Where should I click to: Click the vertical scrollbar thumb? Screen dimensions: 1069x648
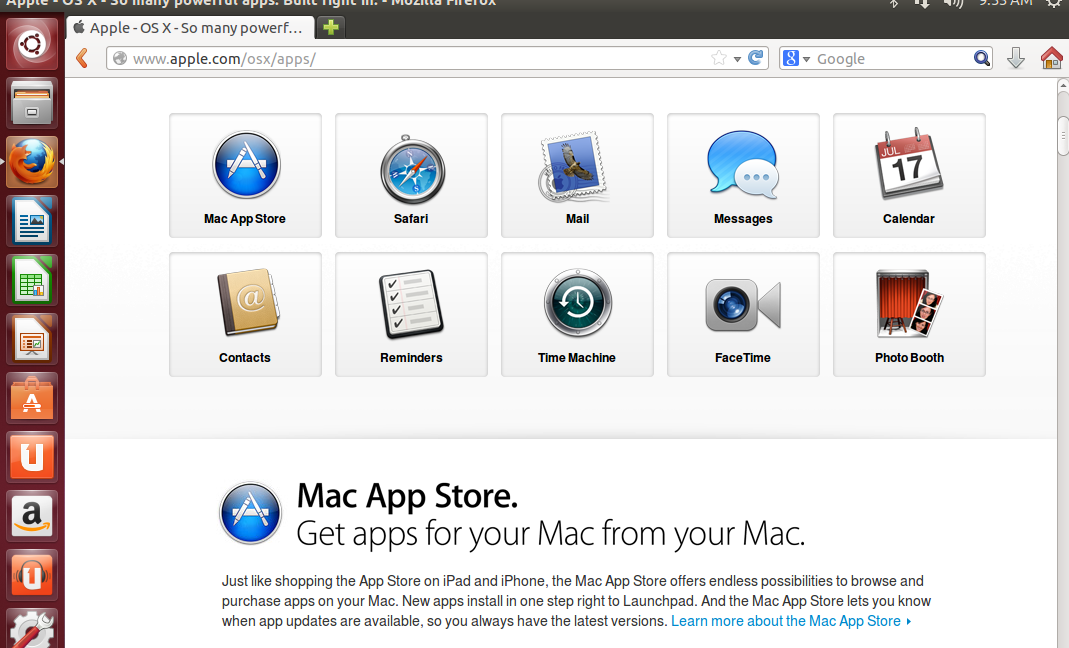tap(1062, 136)
